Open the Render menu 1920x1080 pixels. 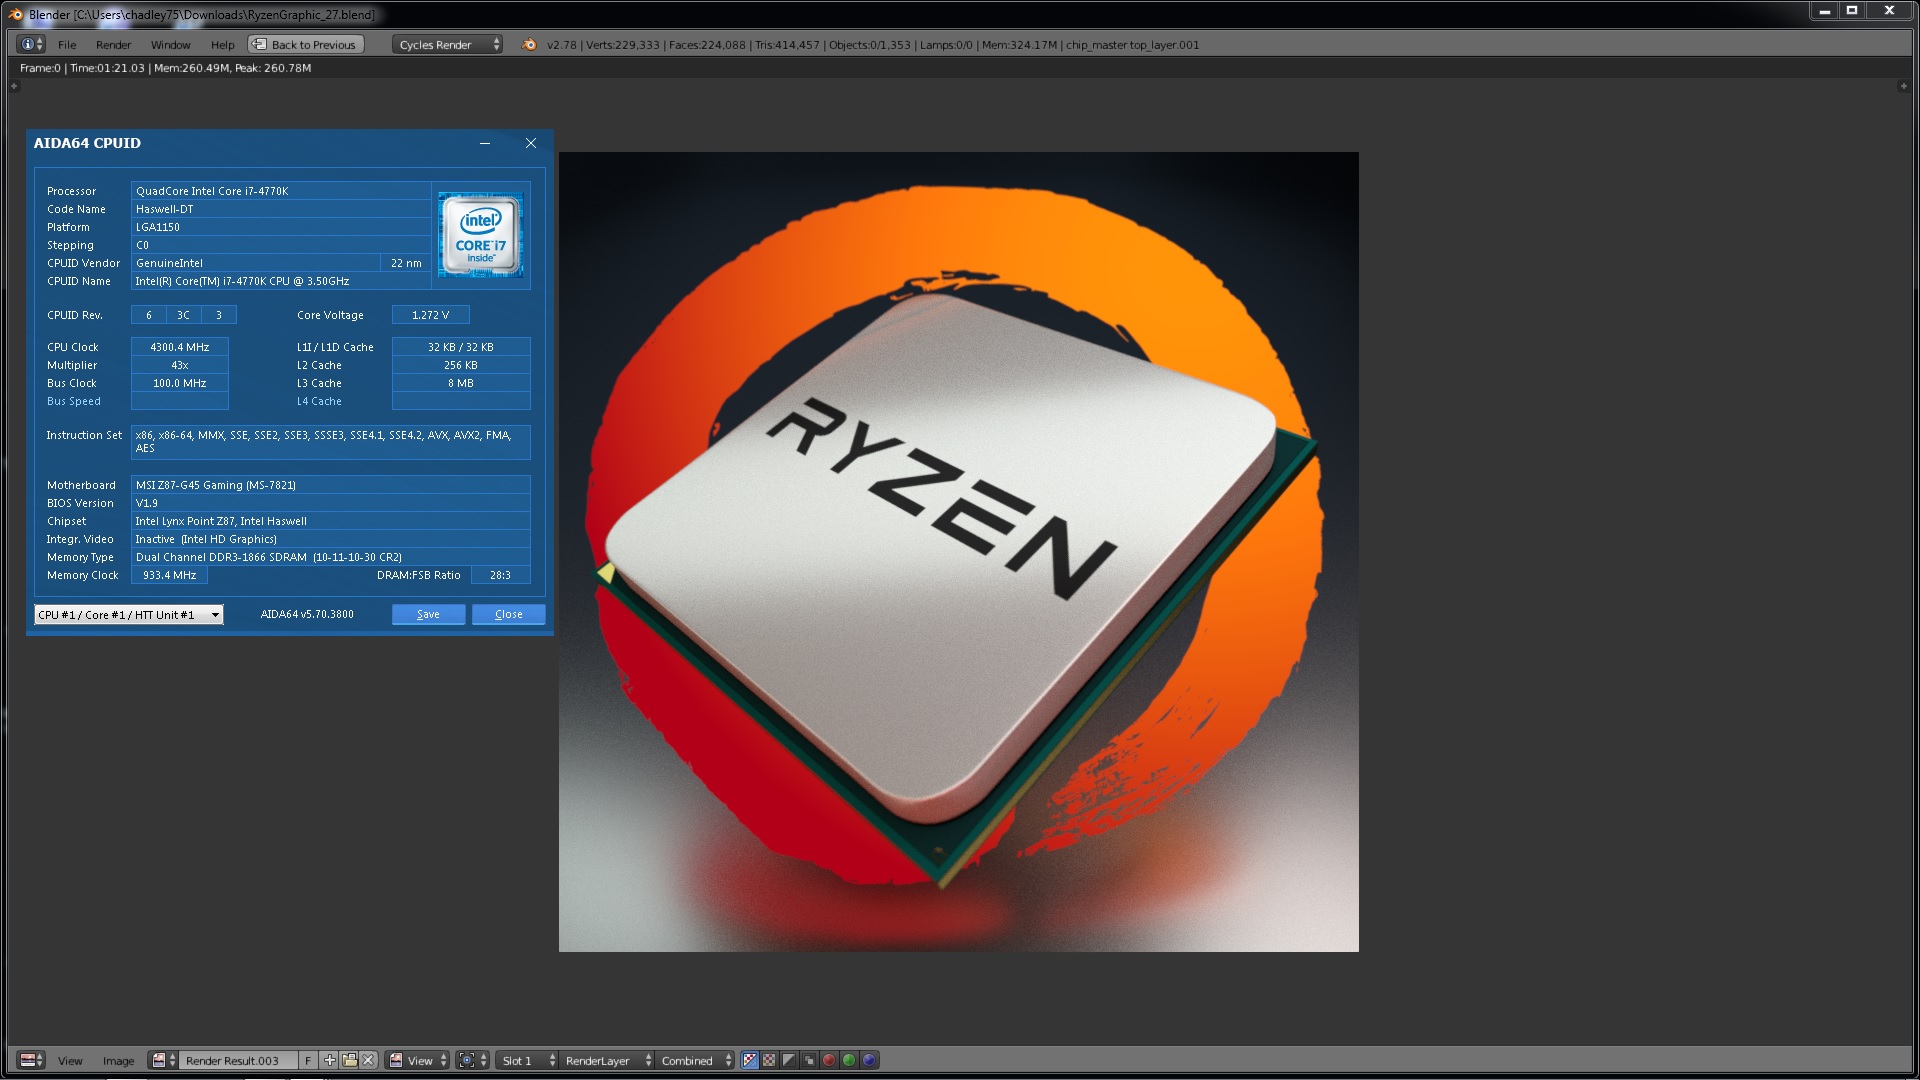pyautogui.click(x=114, y=45)
